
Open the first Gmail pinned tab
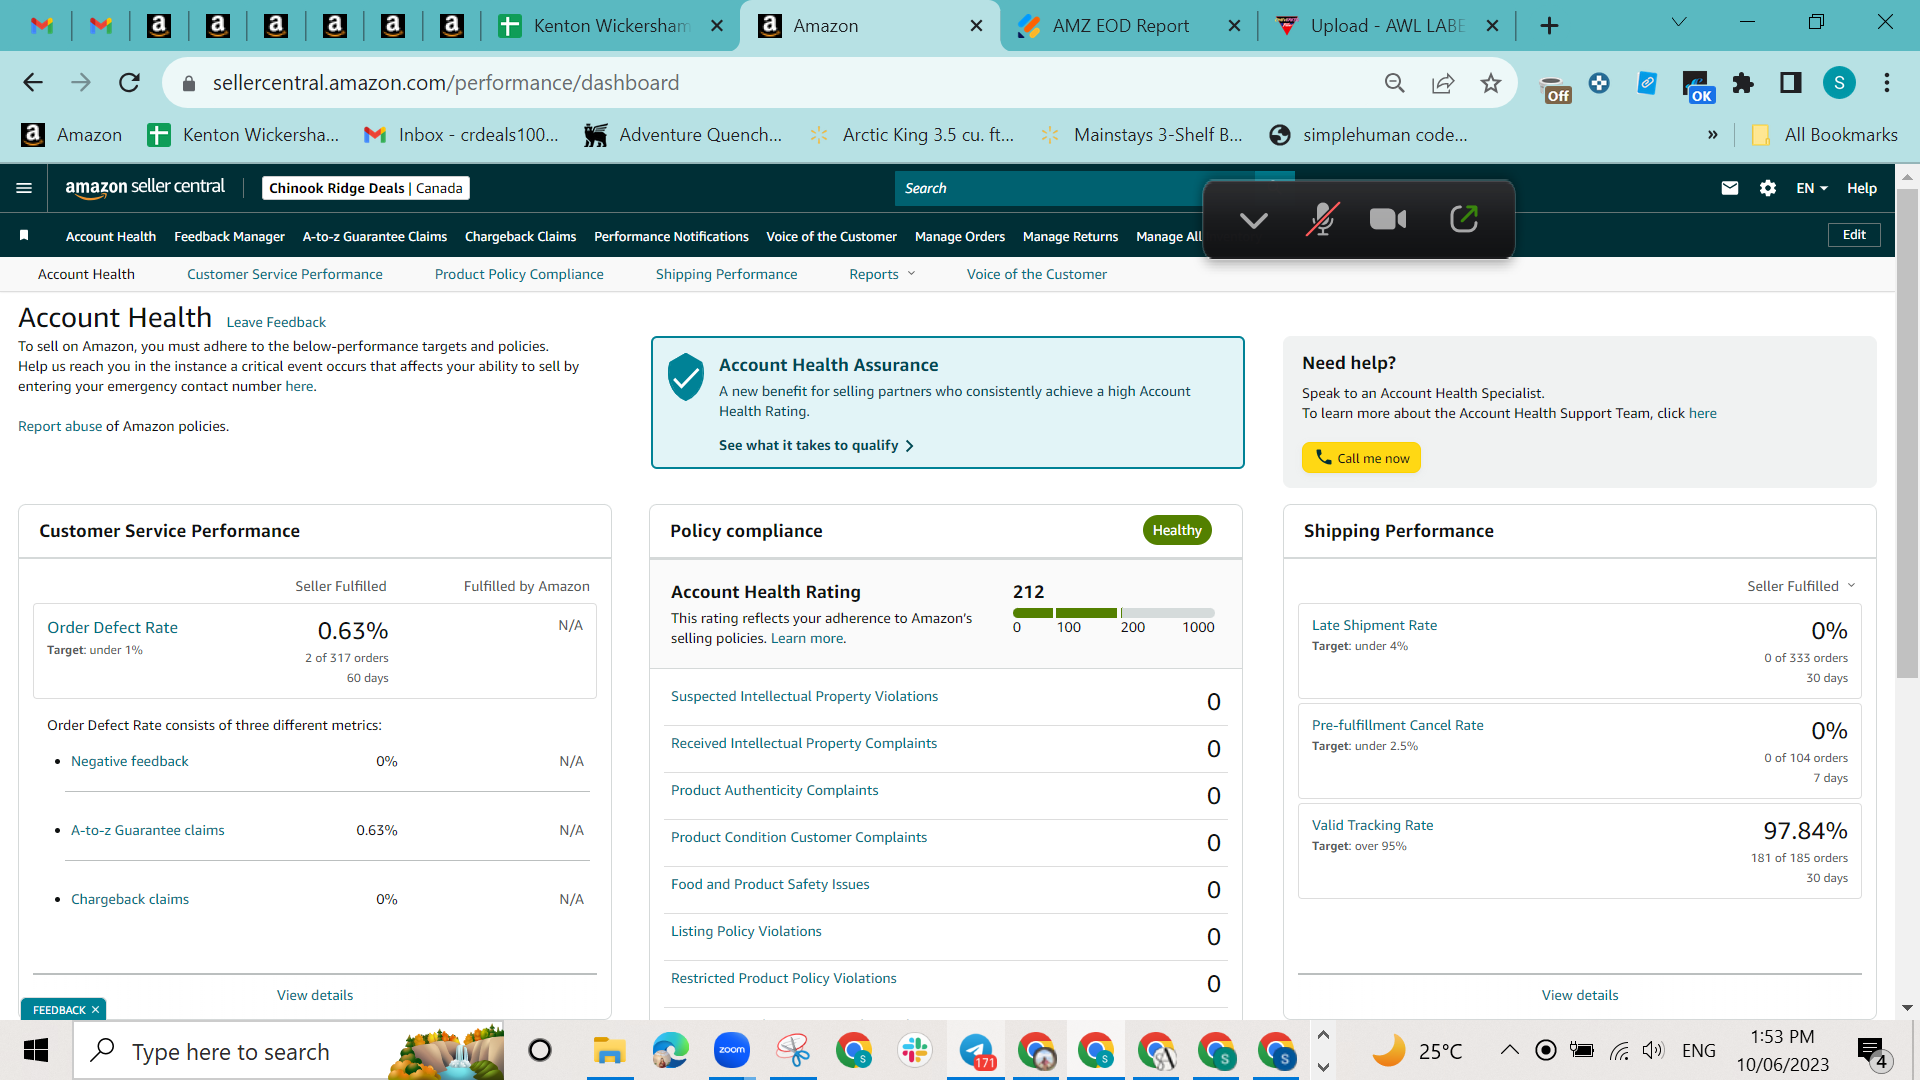42,26
